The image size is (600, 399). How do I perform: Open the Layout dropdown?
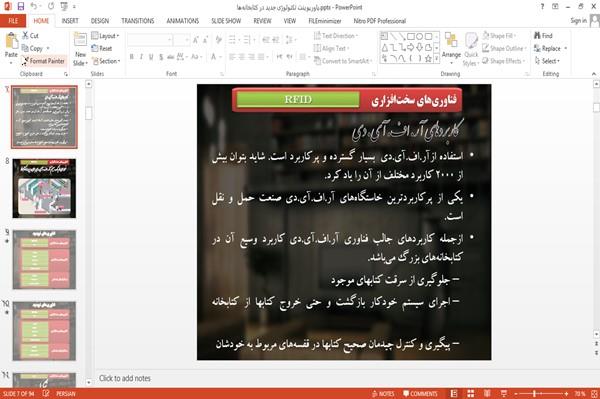(105, 36)
